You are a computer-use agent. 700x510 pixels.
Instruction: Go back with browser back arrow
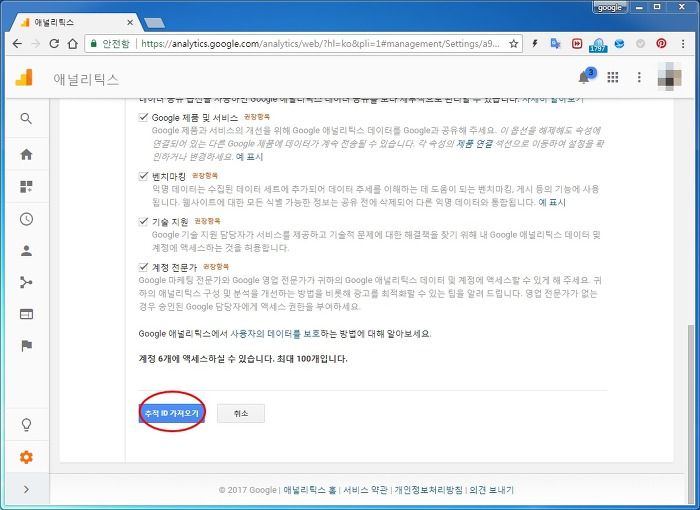click(17, 43)
